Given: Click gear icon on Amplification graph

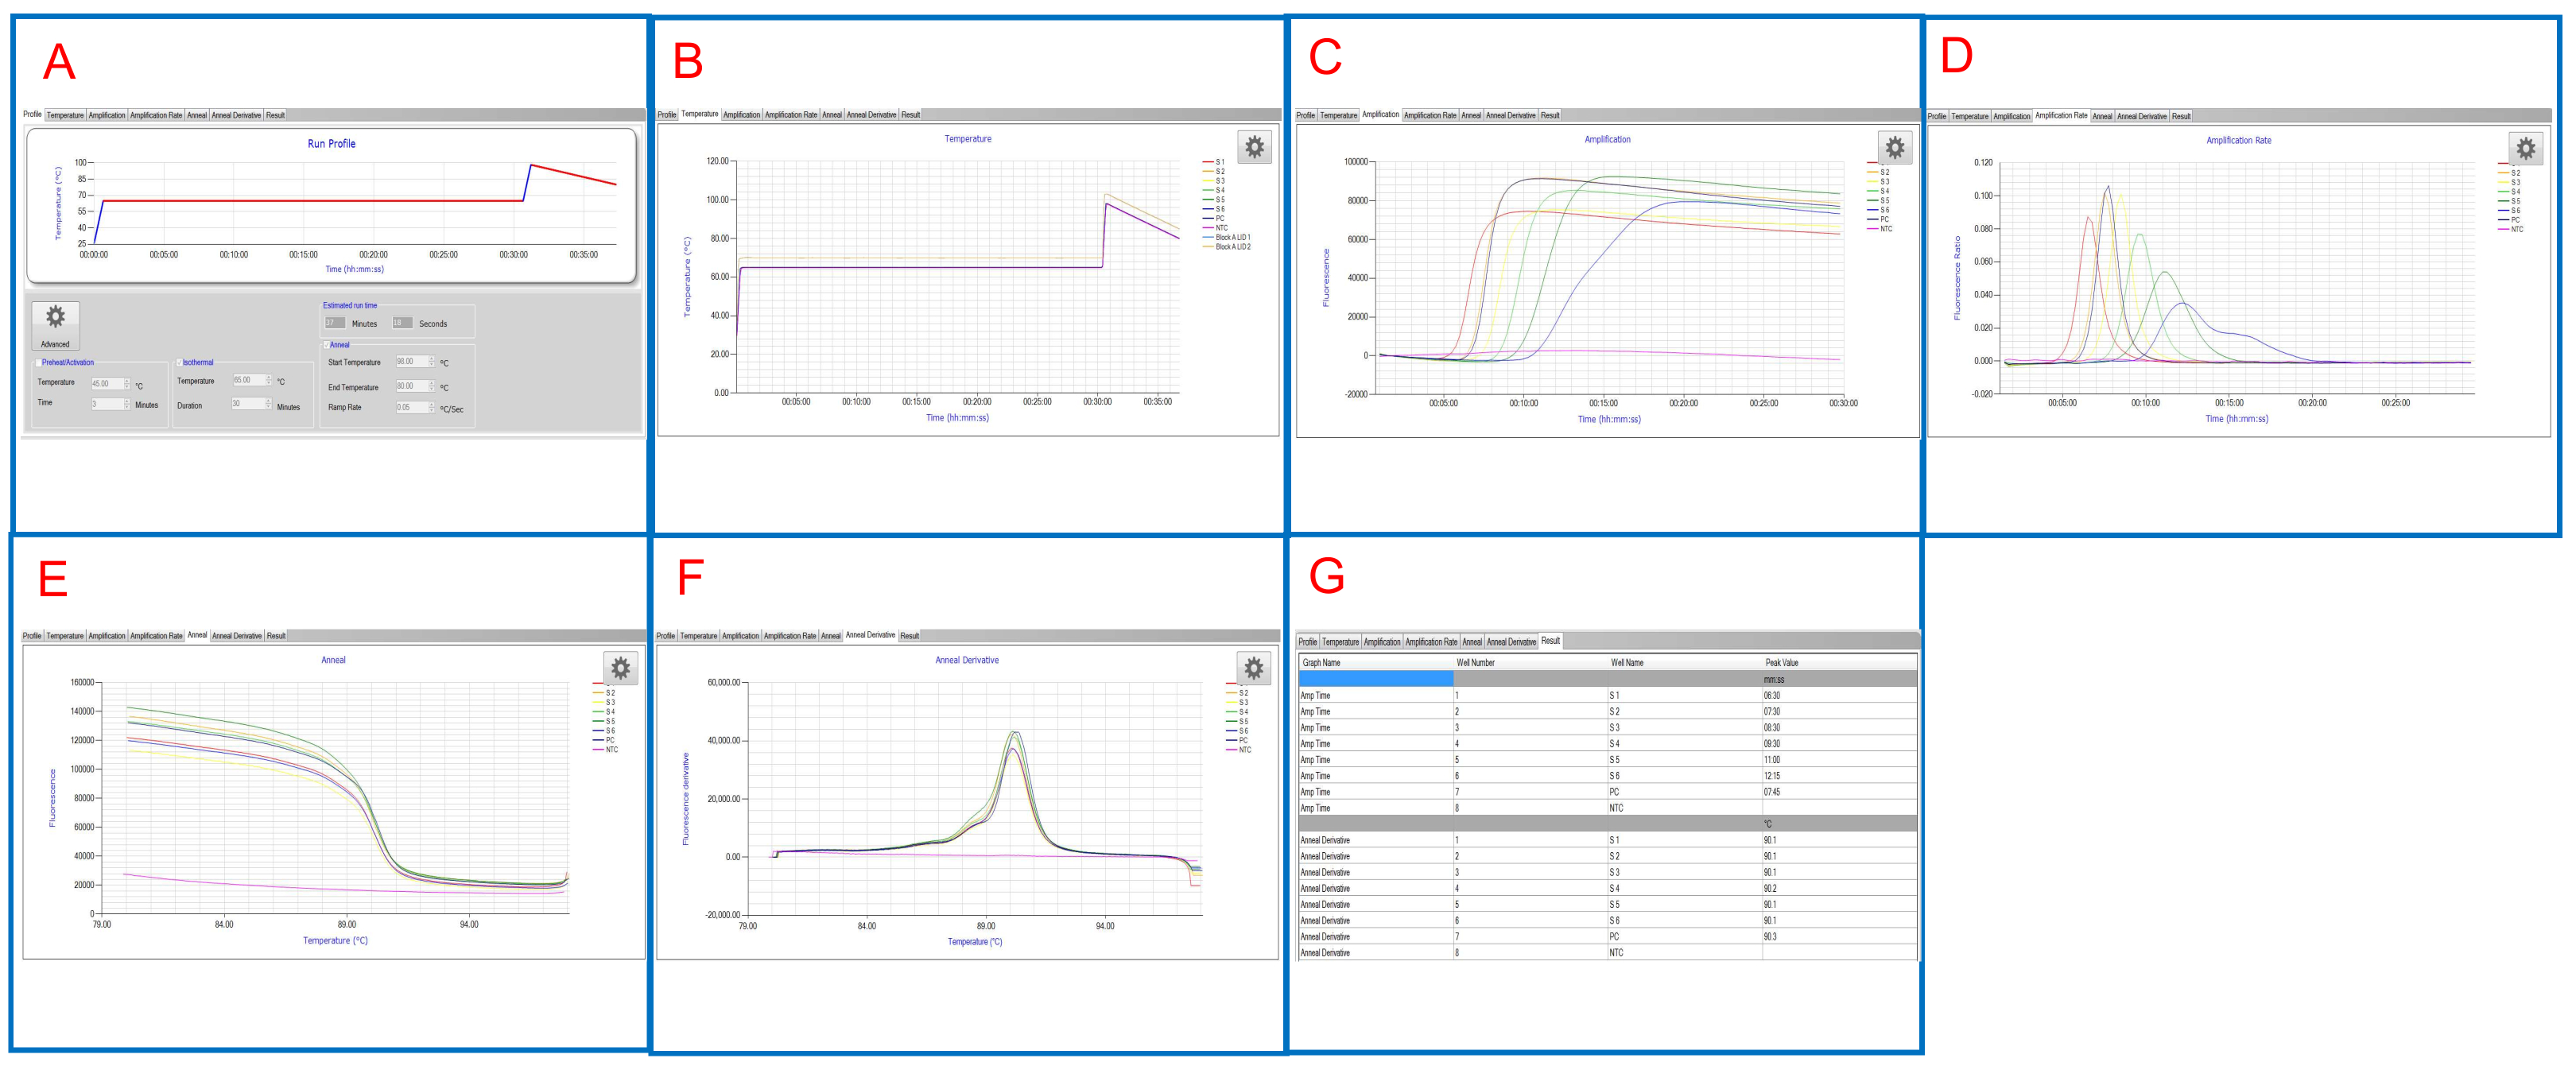Looking at the screenshot, I should (x=1894, y=148).
